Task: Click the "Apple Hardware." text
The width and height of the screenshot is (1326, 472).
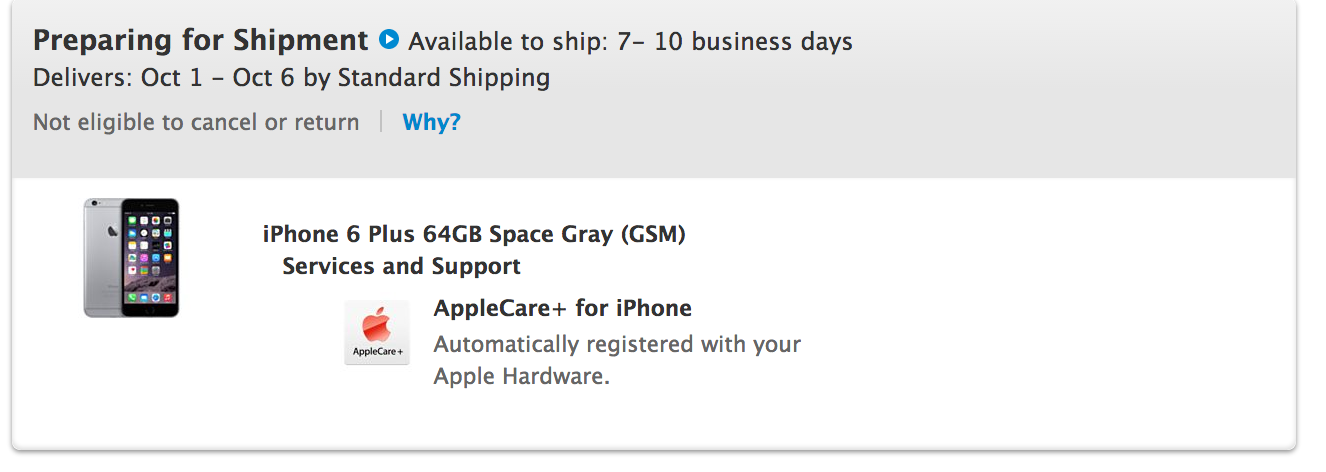Action: [x=521, y=377]
